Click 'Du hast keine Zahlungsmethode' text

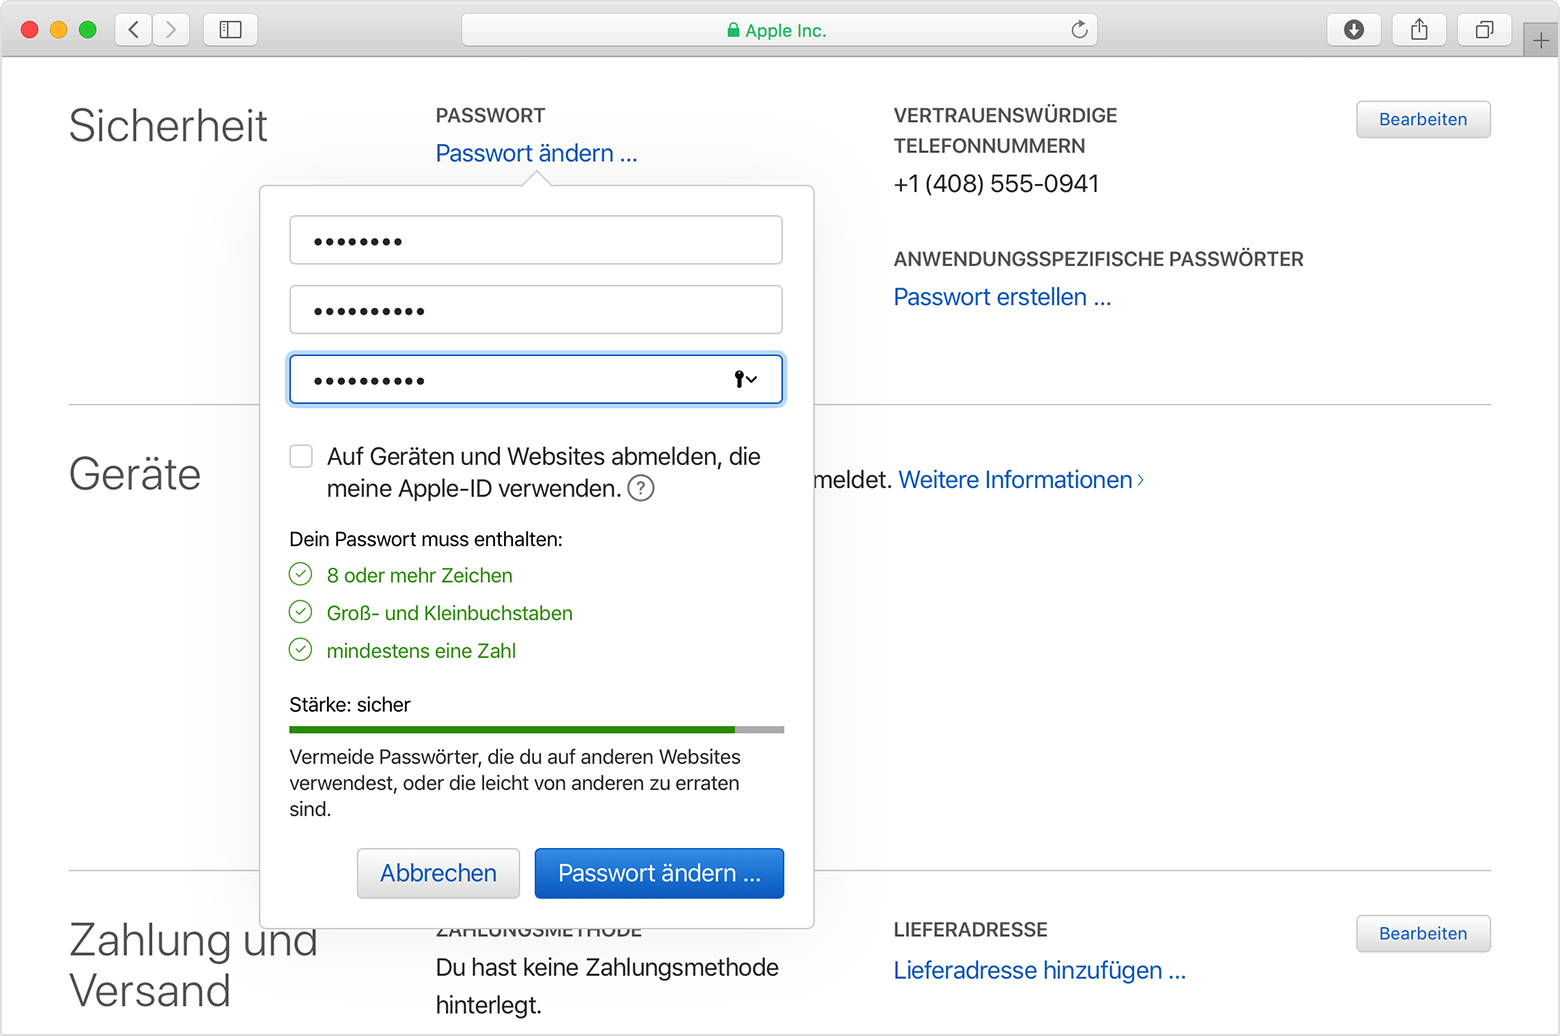click(x=607, y=968)
